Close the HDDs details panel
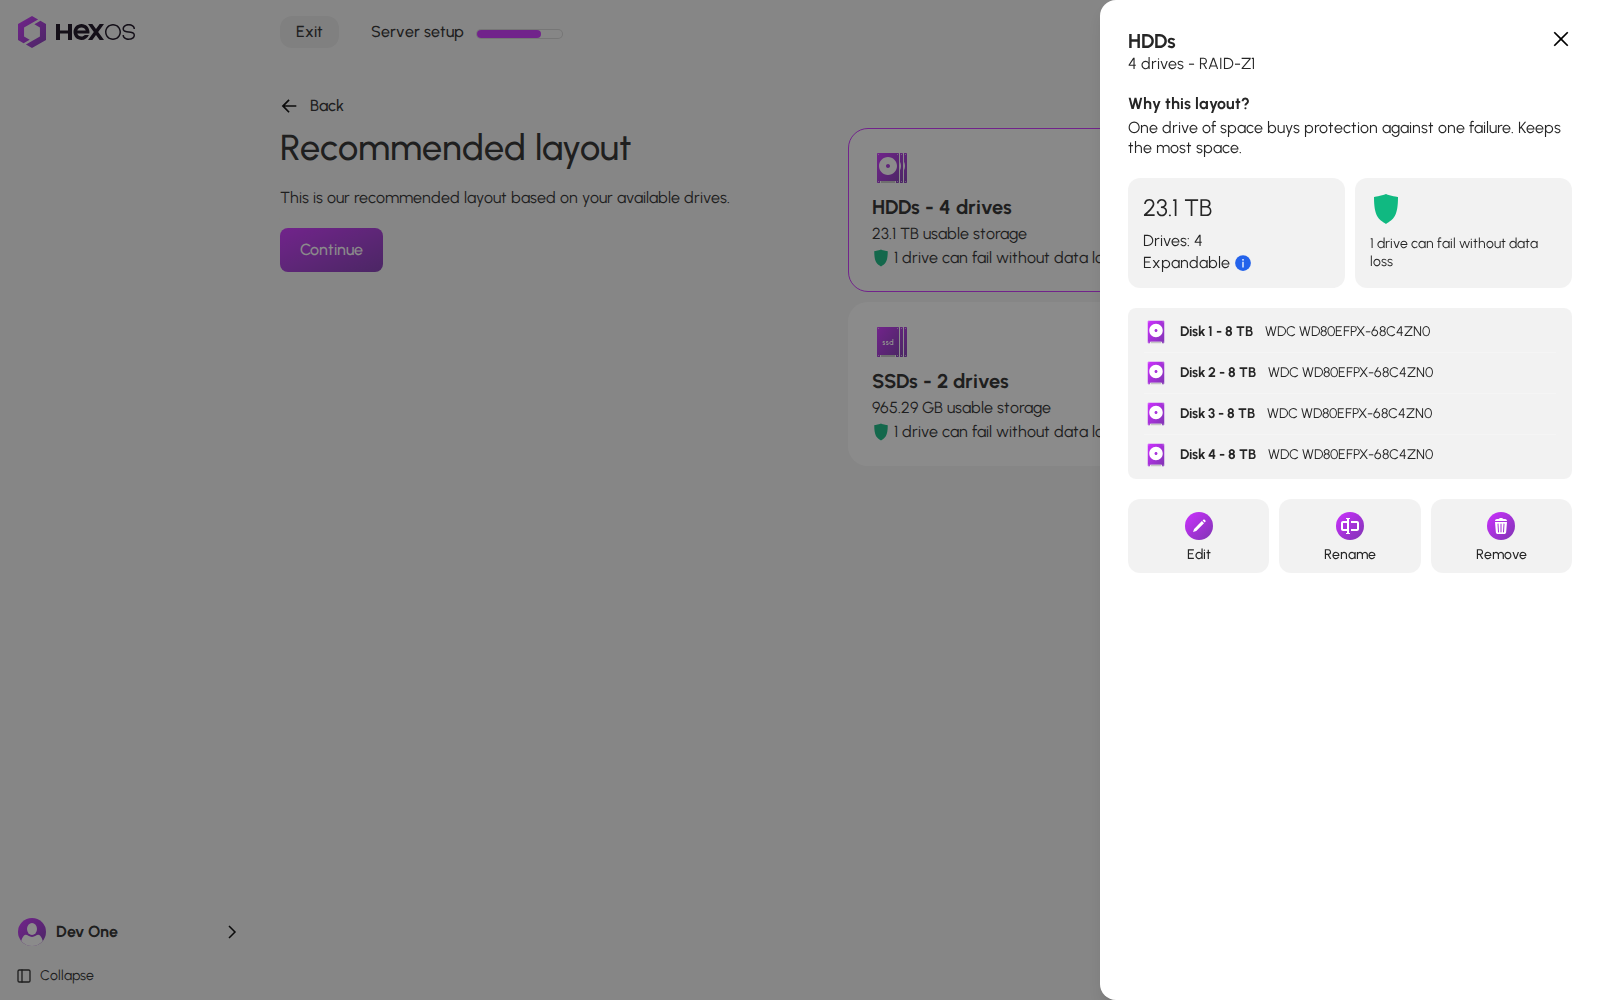1600x1000 pixels. point(1560,39)
